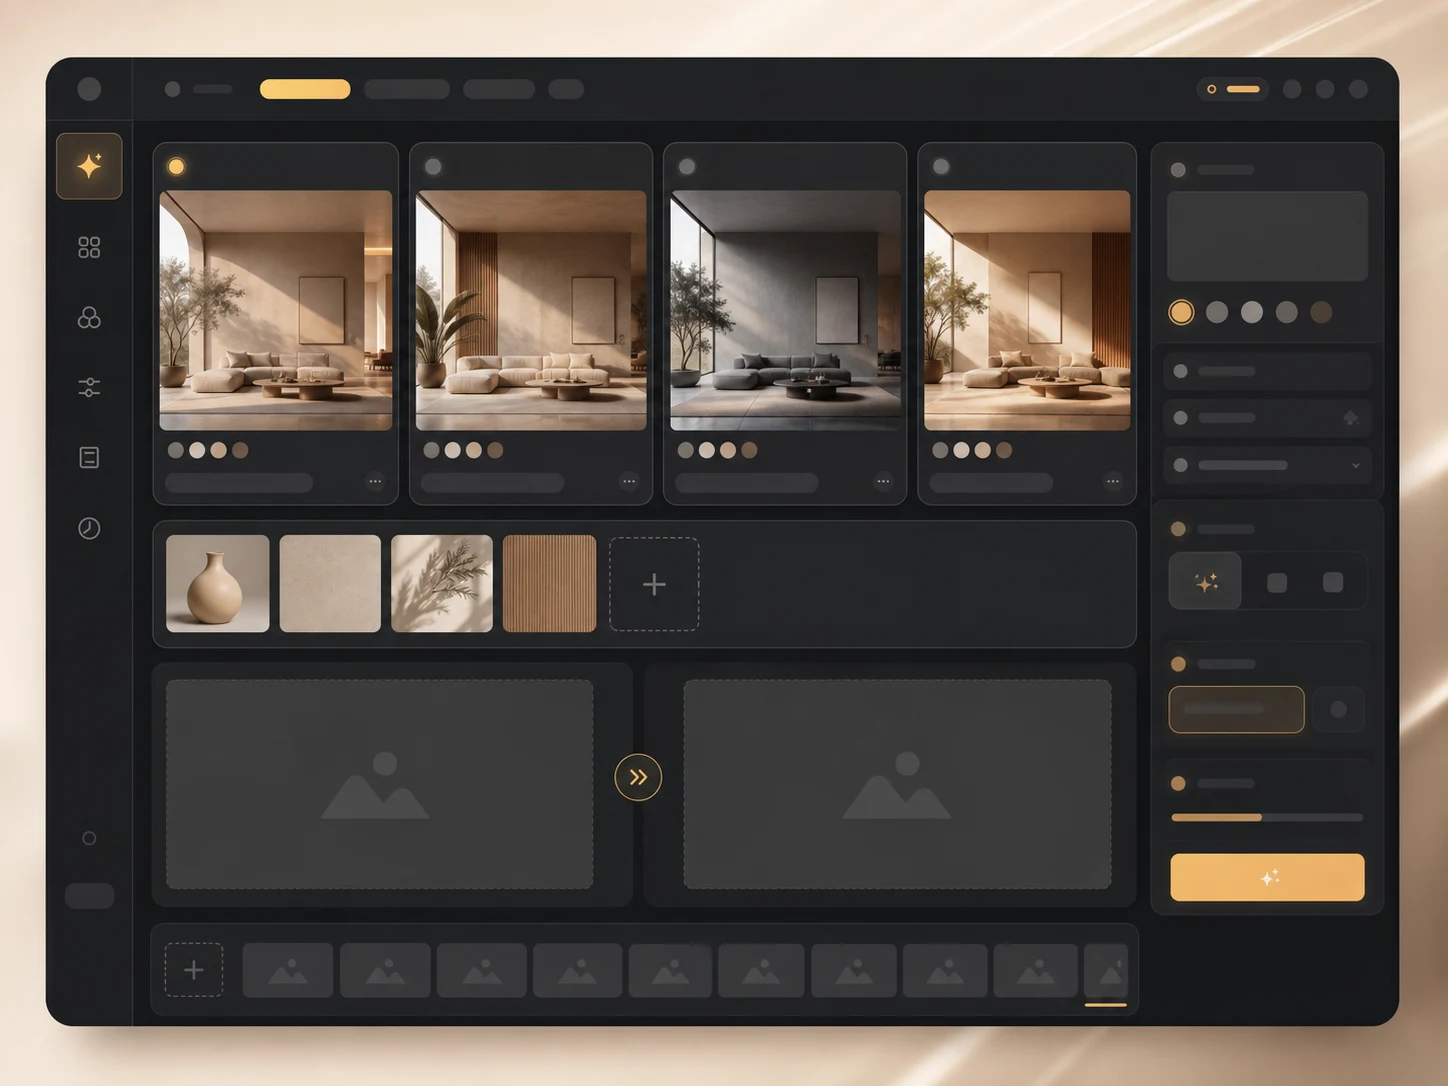Open ellipsis menu on the fourth room card

[x=1113, y=481]
